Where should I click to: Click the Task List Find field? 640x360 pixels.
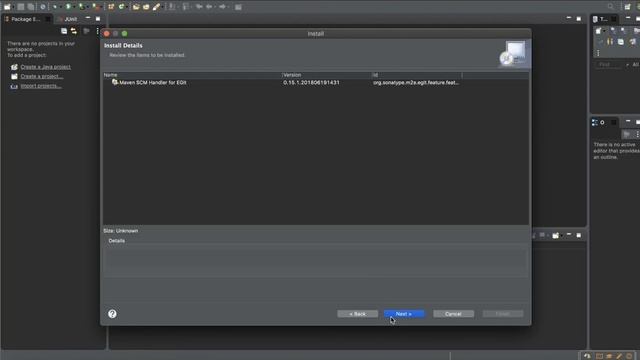609,64
